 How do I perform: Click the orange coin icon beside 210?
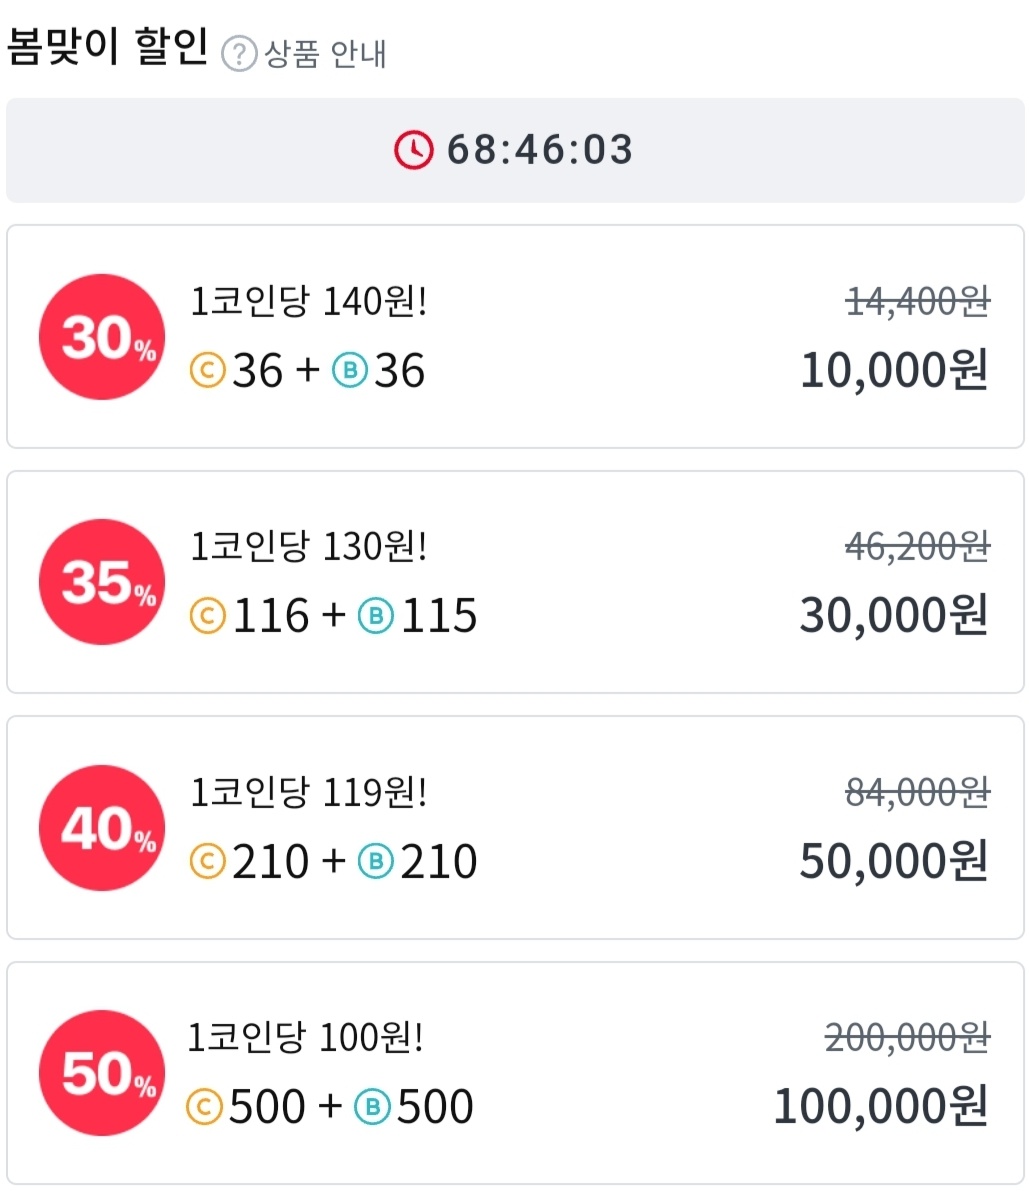(207, 862)
